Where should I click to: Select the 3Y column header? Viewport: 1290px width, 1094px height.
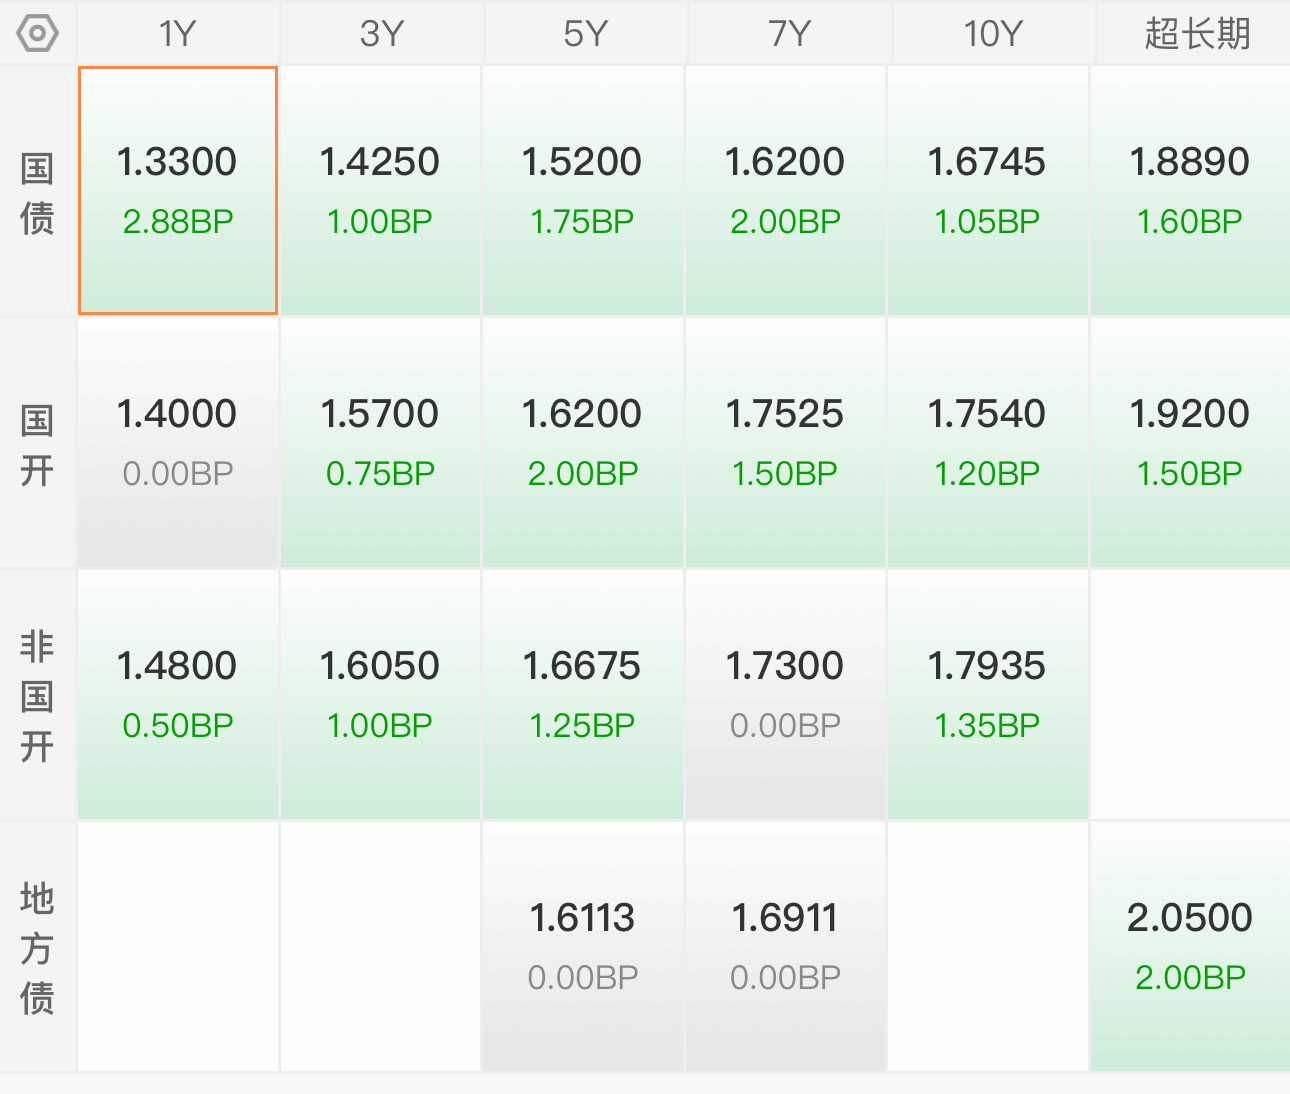point(382,33)
